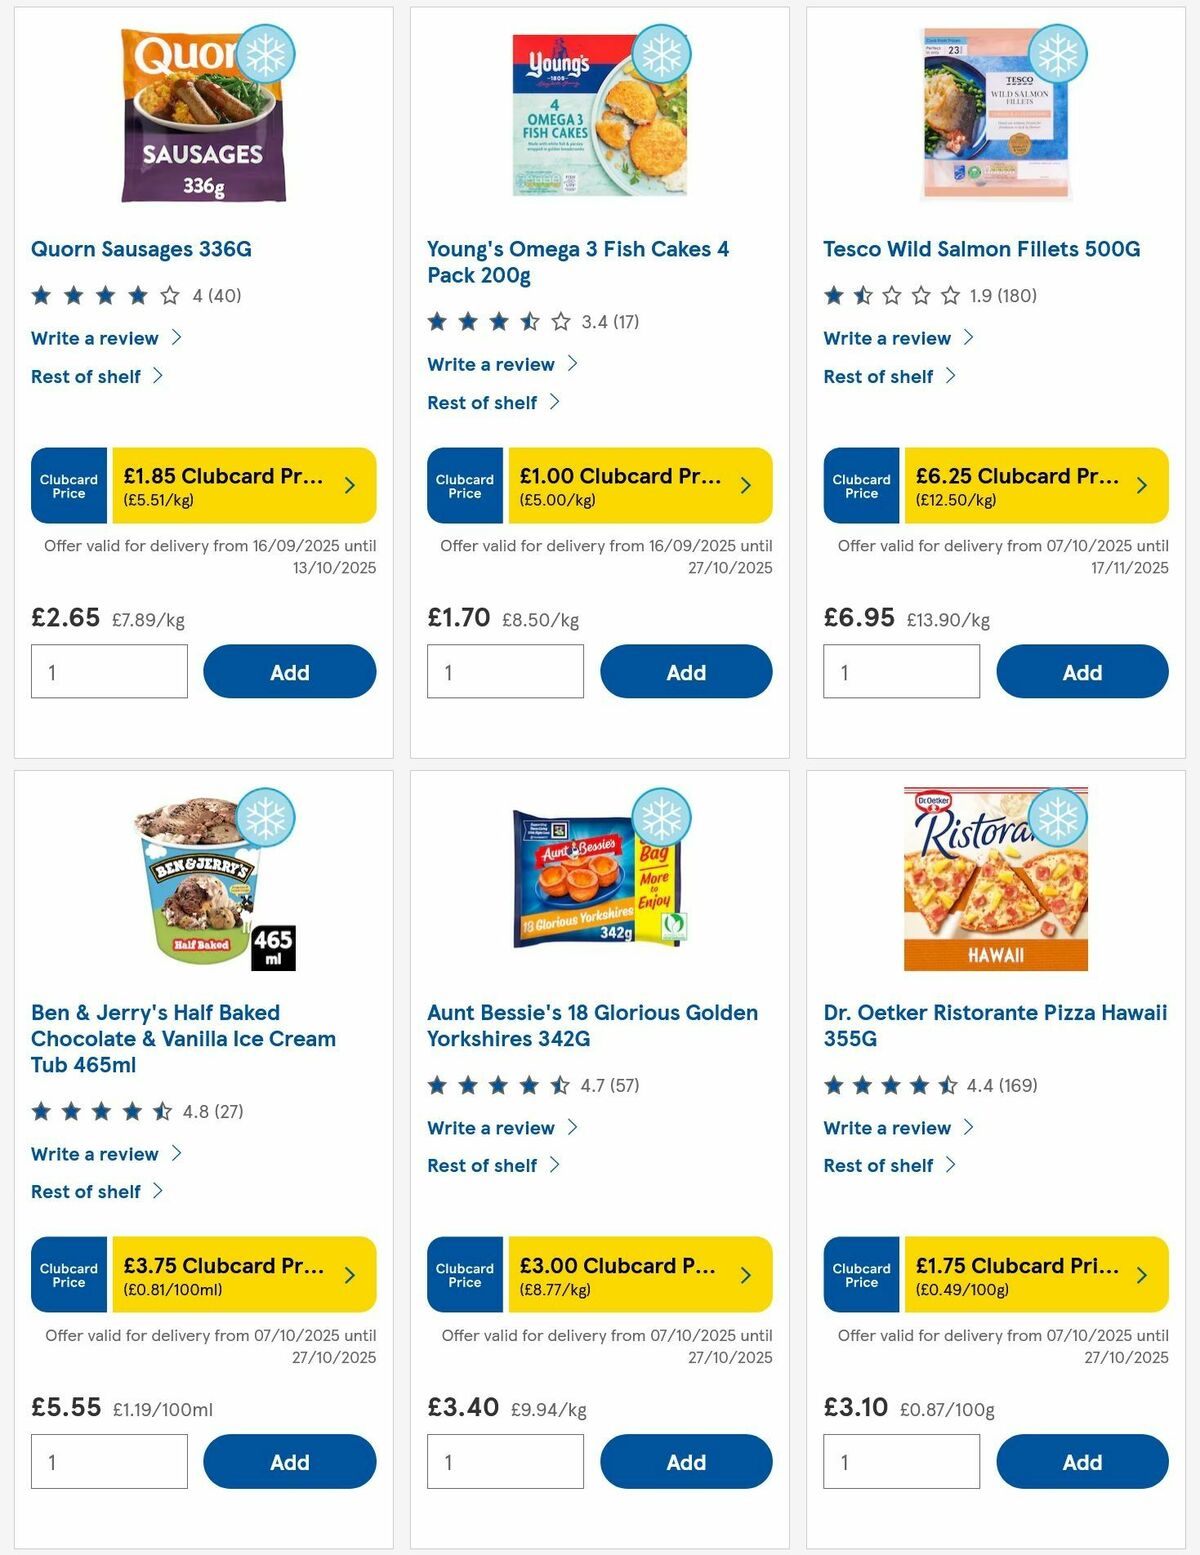Click the second star on Wild Salmon Fillets rating
The width and height of the screenshot is (1200, 1555).
pos(860,295)
